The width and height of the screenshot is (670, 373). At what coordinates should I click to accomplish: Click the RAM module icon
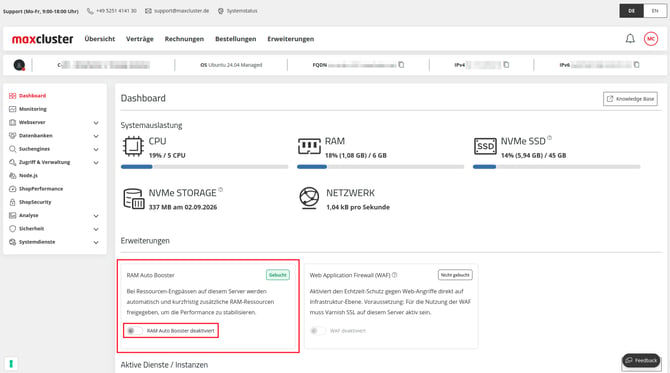309,147
